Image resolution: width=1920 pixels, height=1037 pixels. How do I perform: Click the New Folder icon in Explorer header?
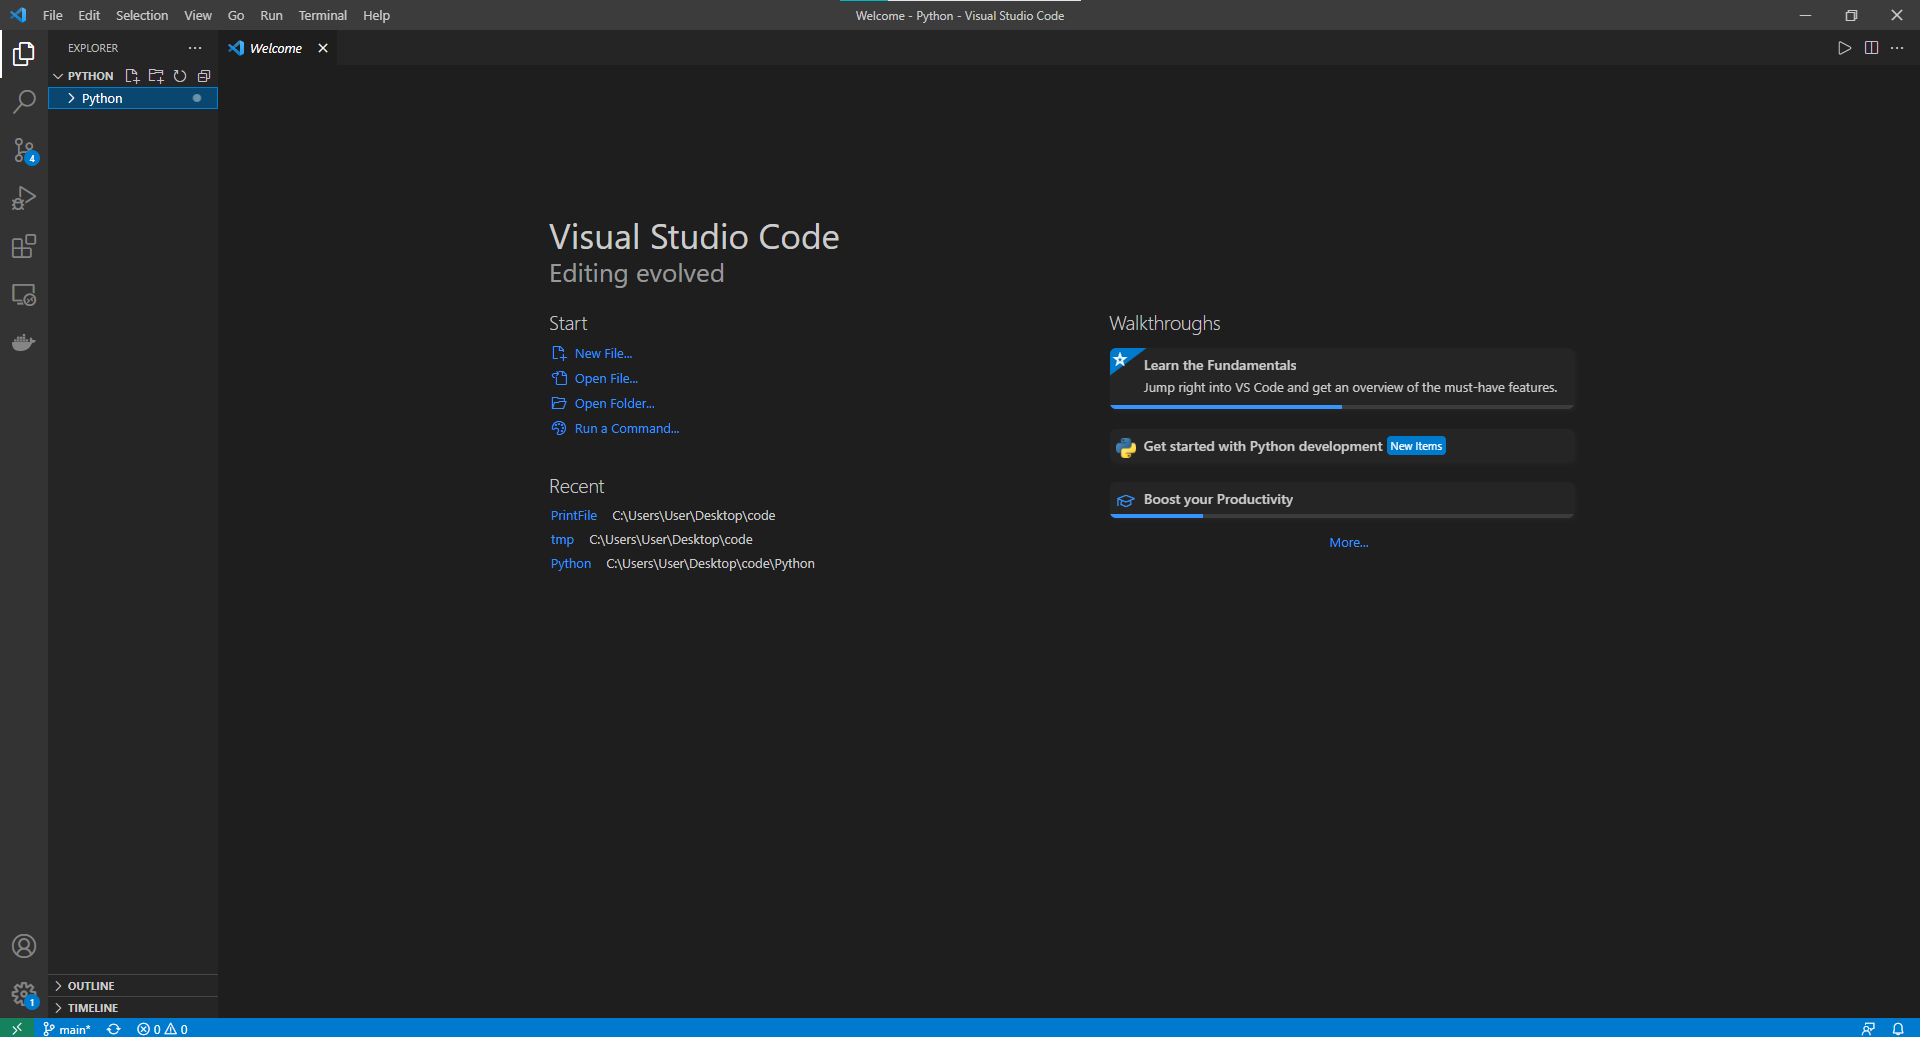pos(156,76)
